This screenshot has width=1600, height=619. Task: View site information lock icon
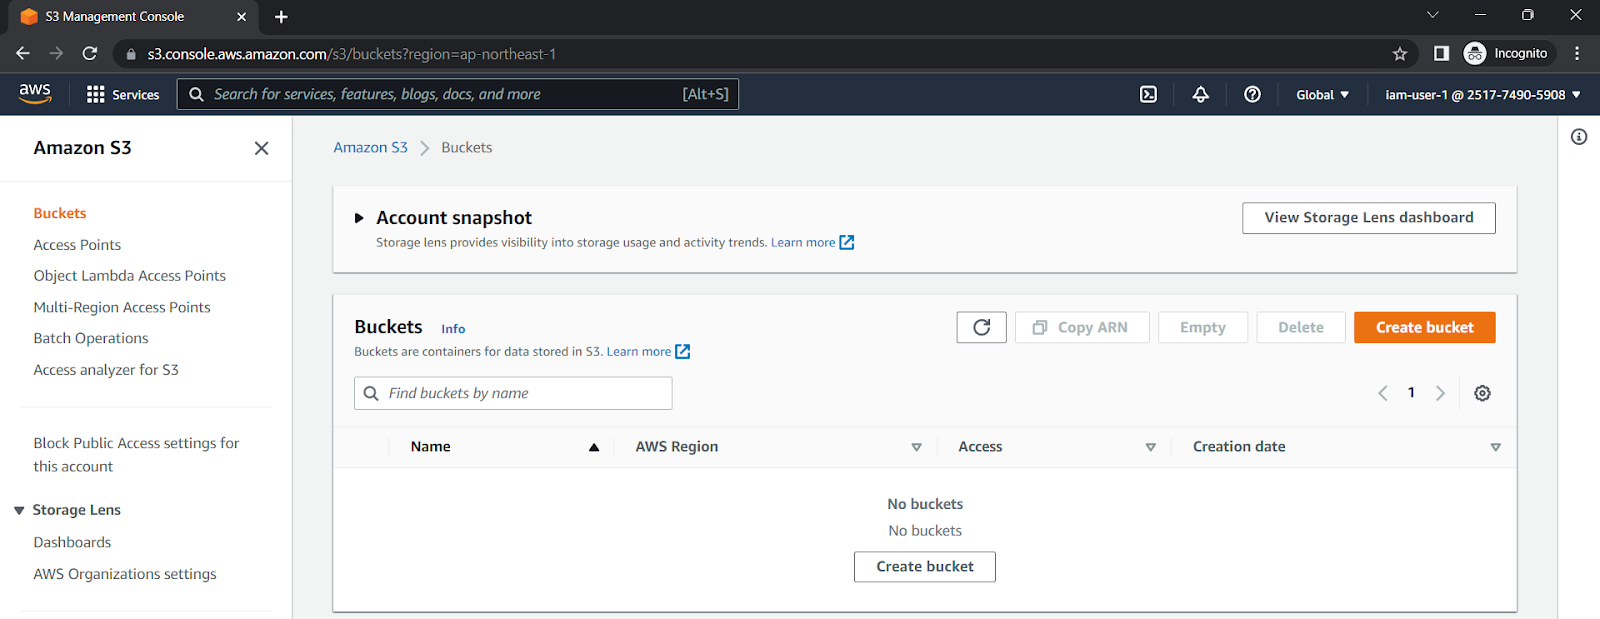point(131,54)
